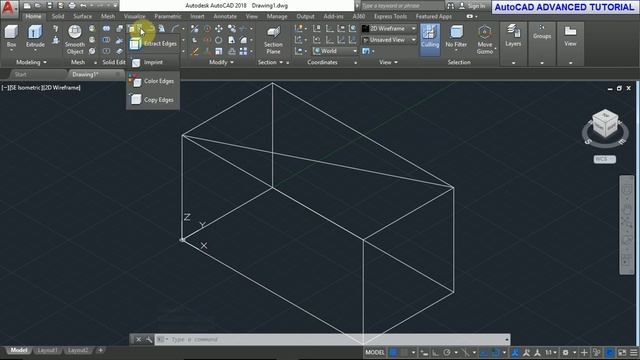Open the Output ribbon tab
This screenshot has width=640, height=360.
tap(305, 16)
